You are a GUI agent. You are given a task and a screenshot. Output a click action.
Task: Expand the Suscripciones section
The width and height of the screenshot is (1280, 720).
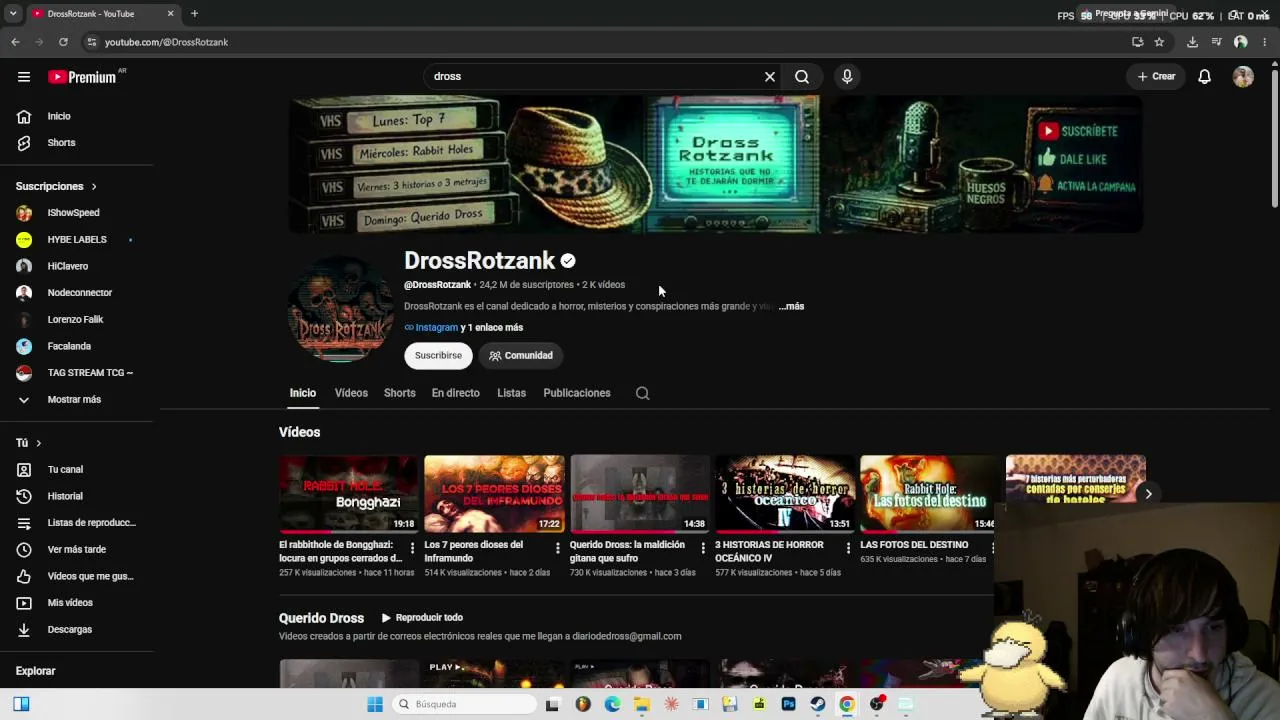tap(57, 186)
